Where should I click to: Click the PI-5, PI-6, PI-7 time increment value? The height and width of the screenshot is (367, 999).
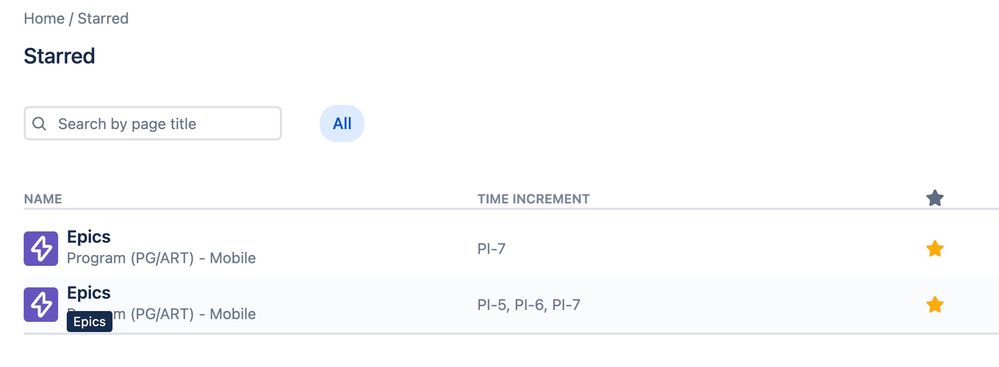[529, 305]
